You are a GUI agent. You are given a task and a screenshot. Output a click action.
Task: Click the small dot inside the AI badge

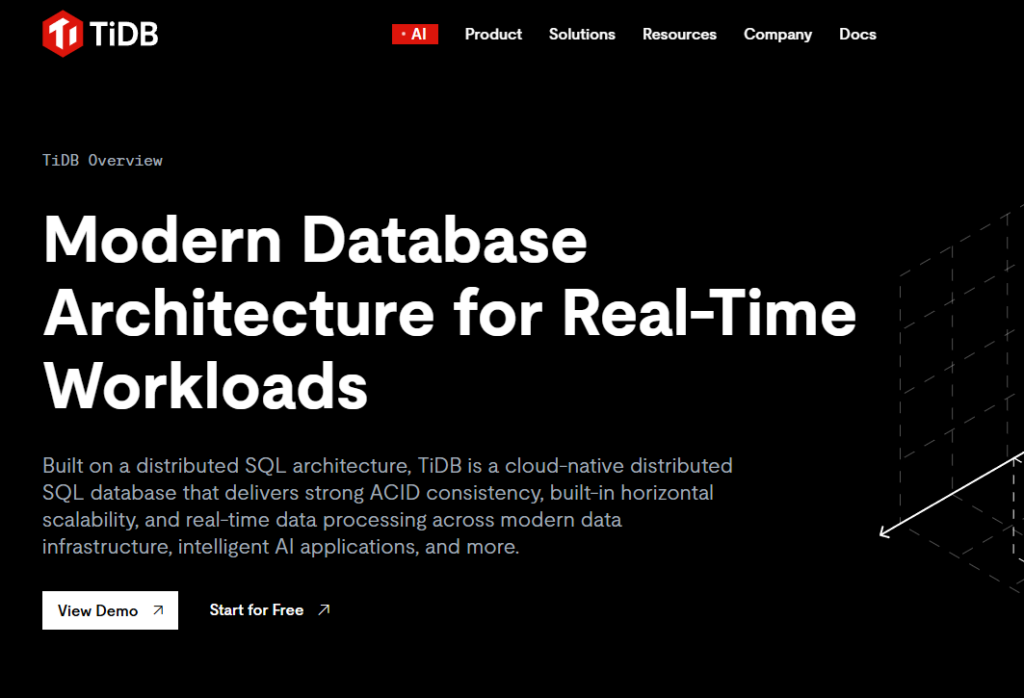click(x=404, y=34)
